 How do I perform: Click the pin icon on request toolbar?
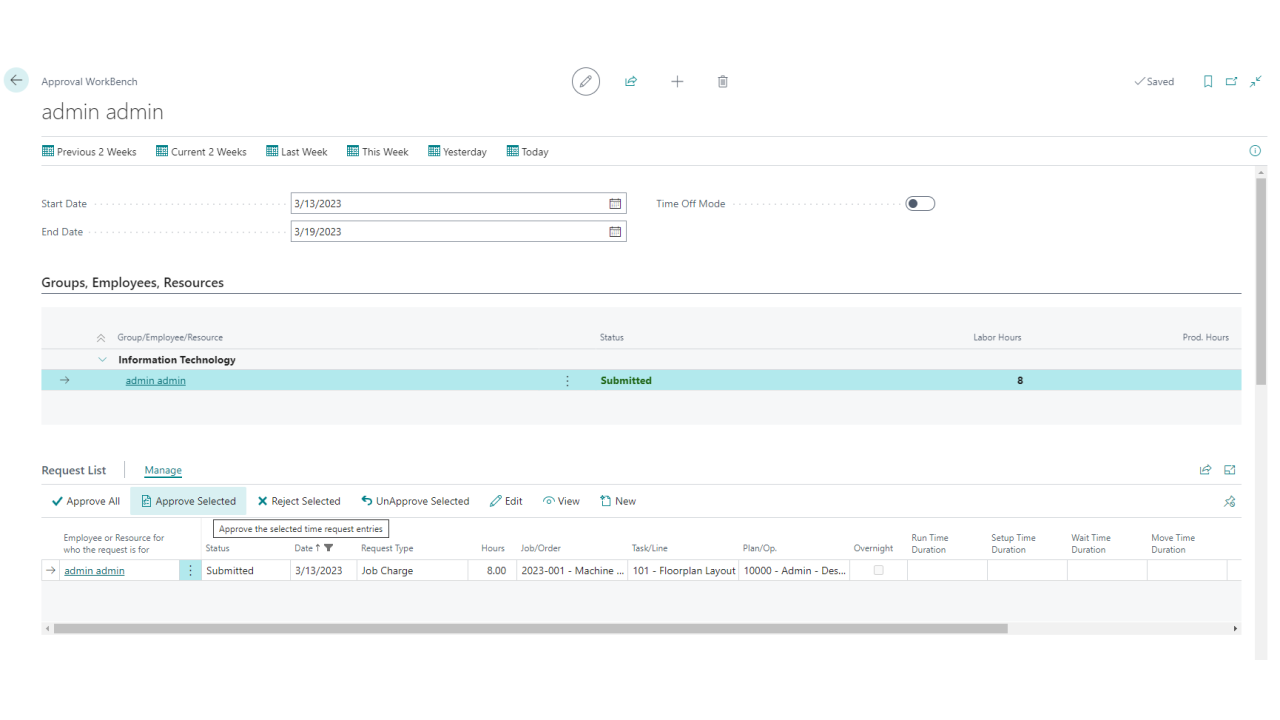click(x=1230, y=501)
